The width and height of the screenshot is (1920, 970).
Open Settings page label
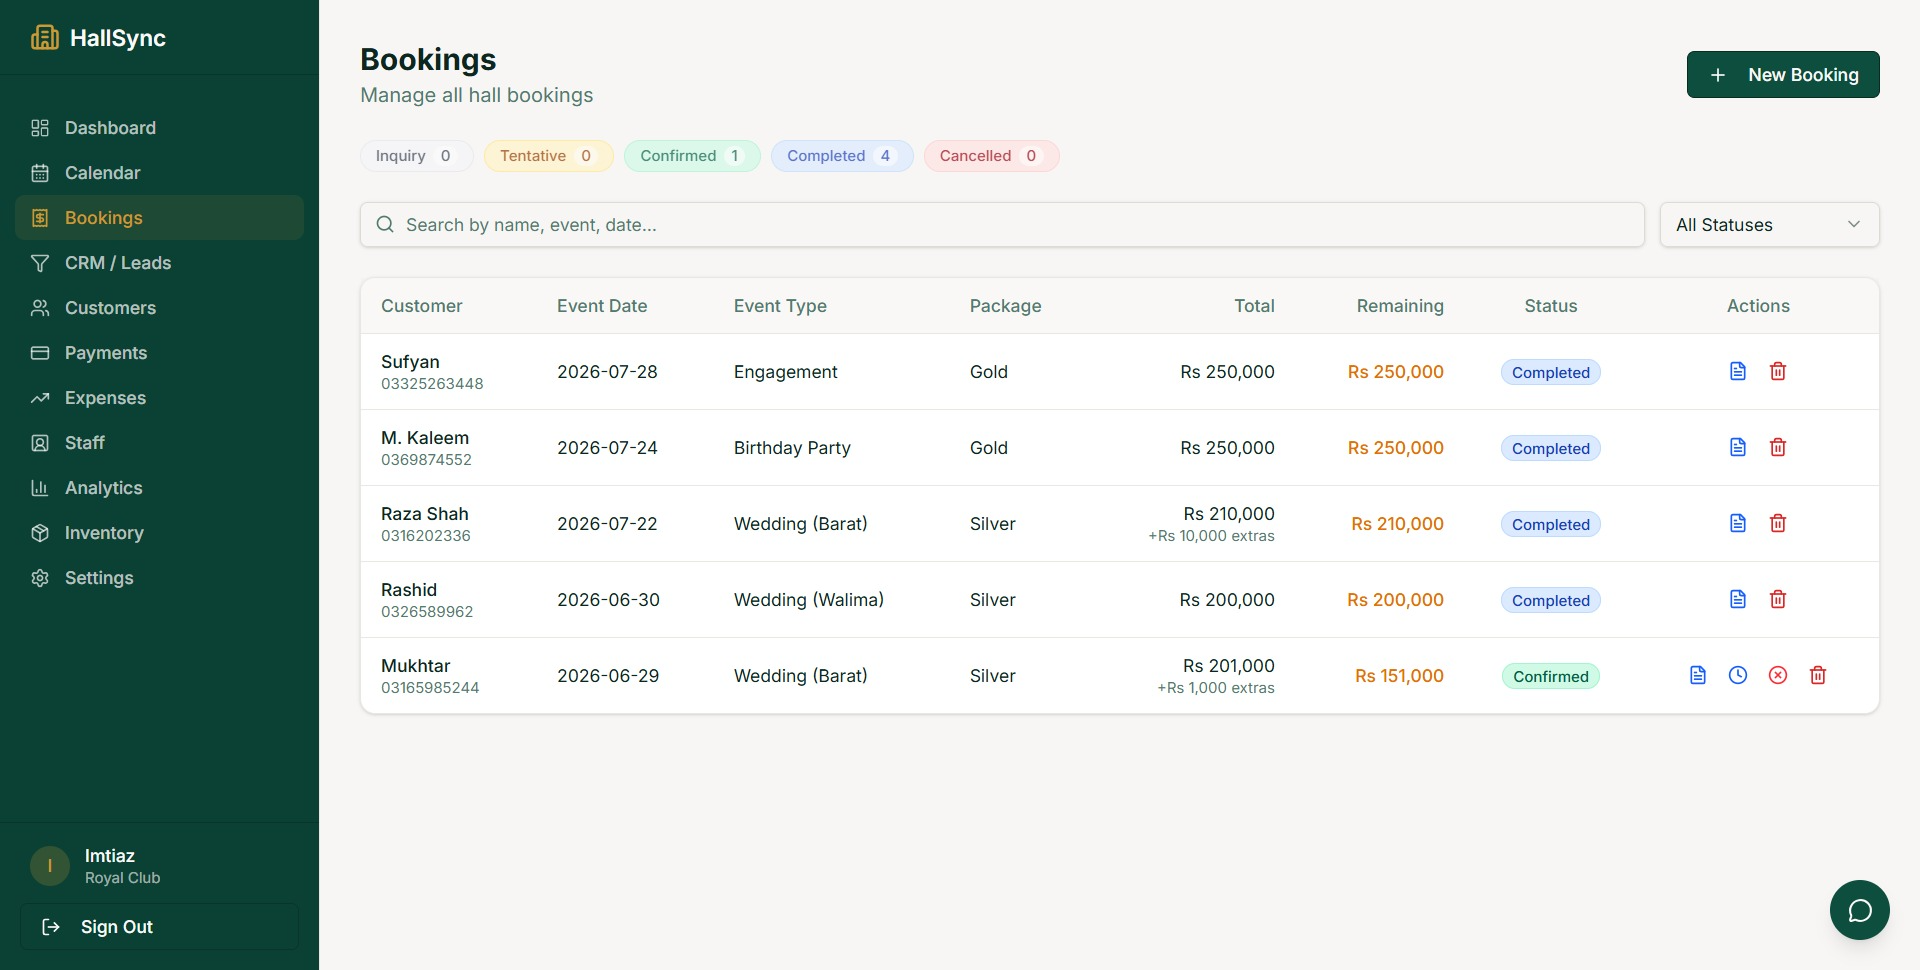(99, 578)
